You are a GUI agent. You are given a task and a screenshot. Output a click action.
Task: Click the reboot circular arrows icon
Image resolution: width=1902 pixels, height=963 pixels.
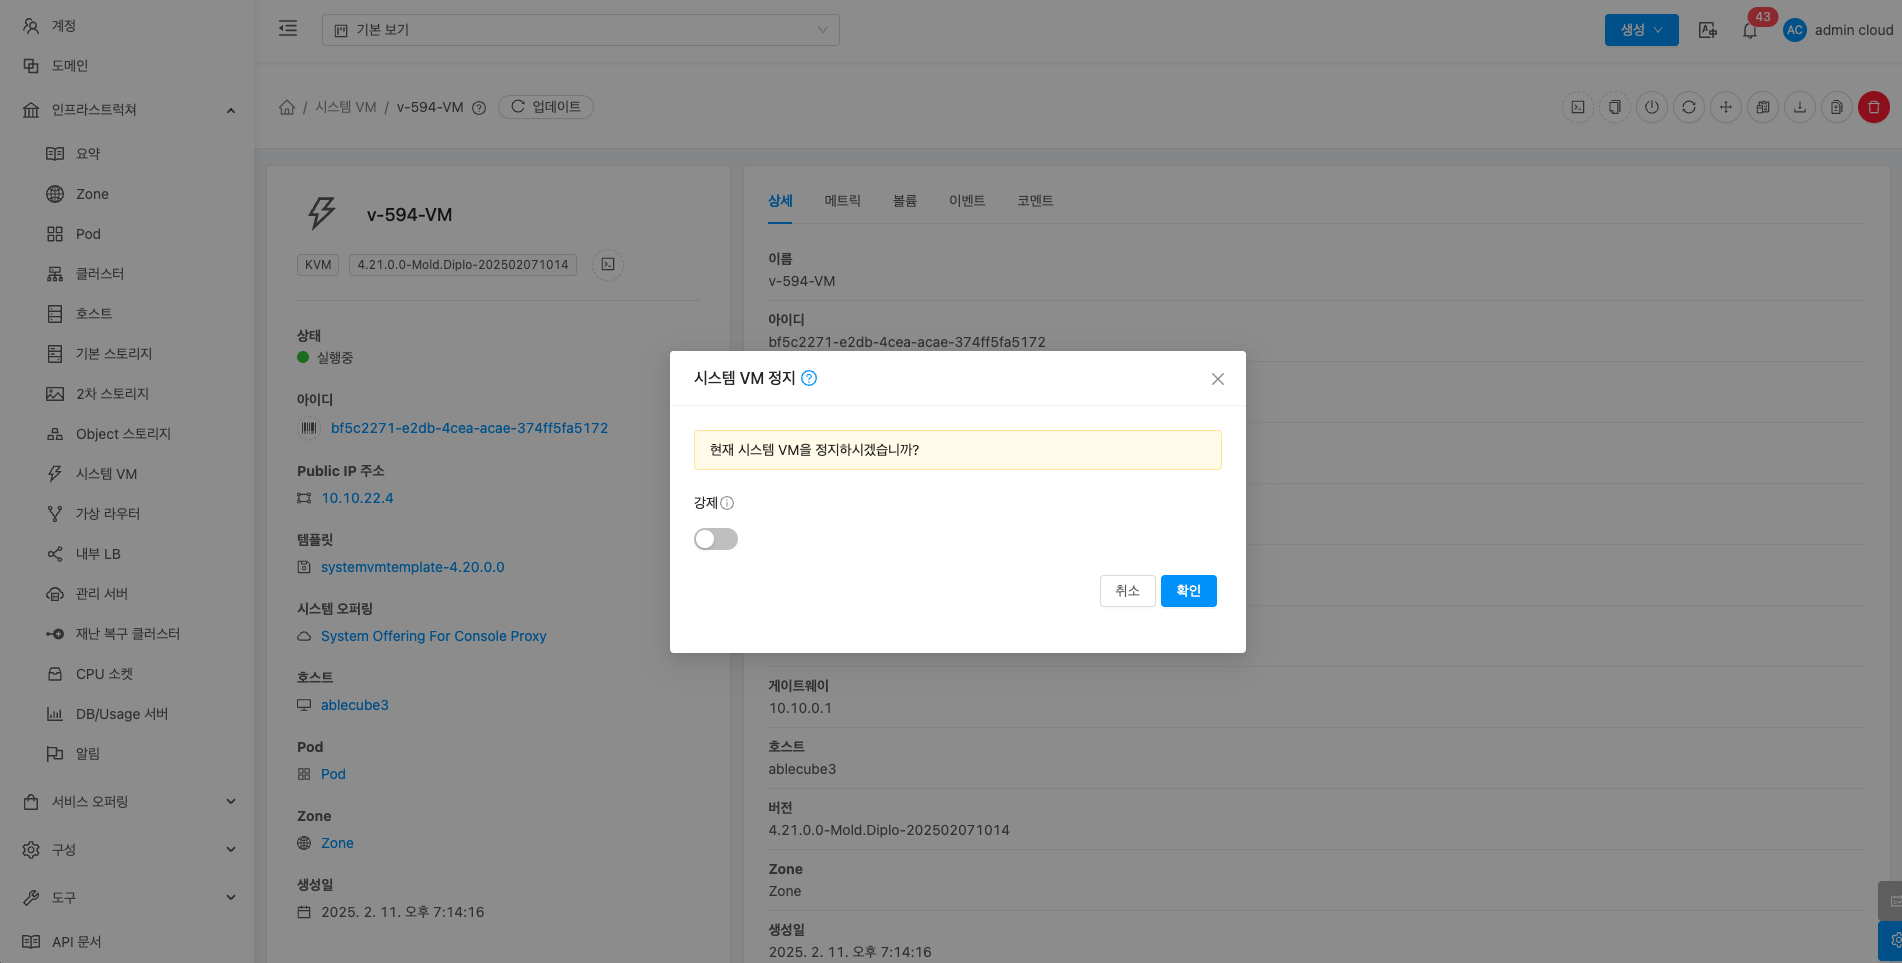[x=1688, y=107]
